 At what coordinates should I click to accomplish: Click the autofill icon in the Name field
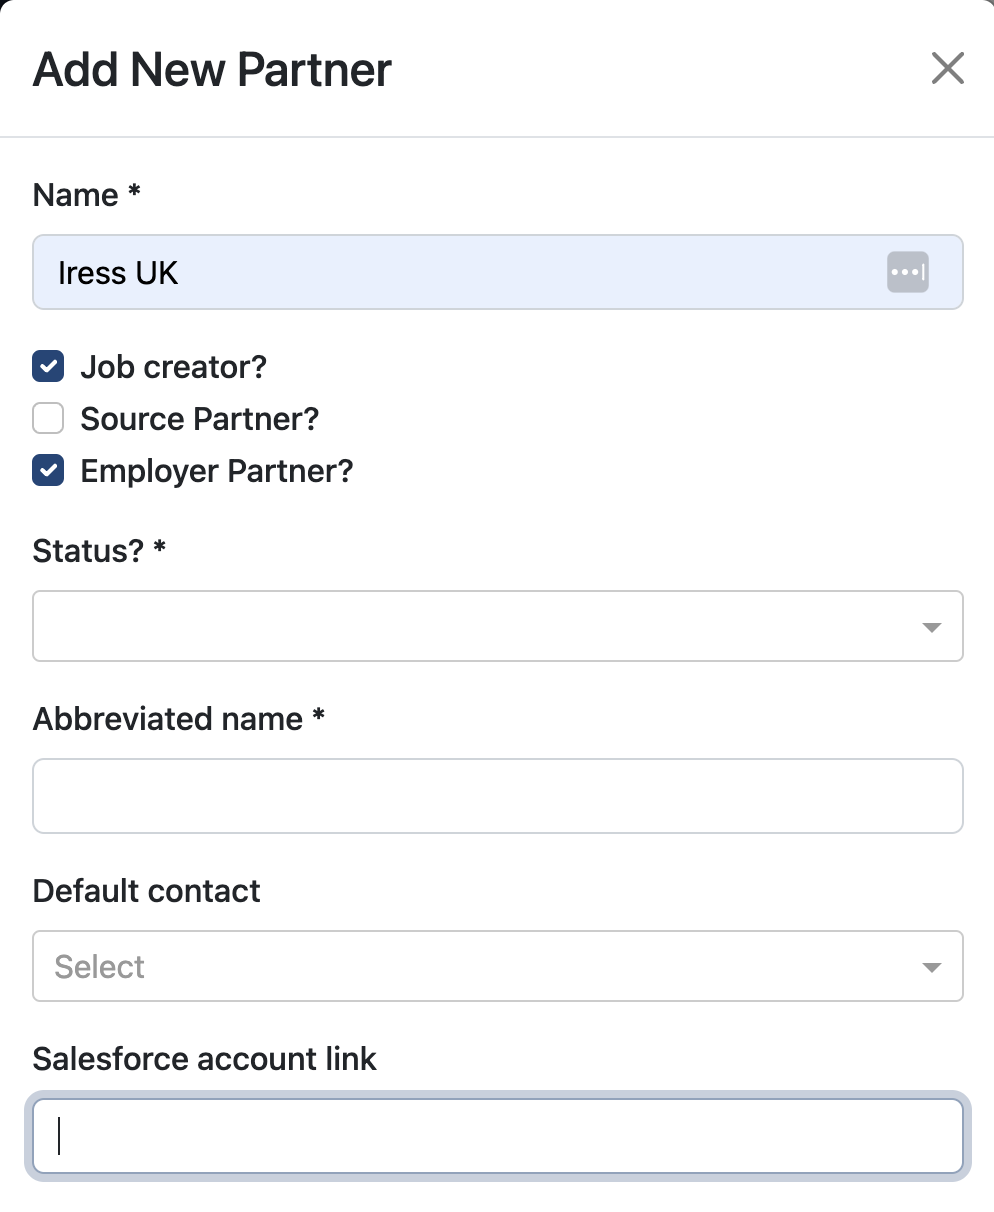907,272
